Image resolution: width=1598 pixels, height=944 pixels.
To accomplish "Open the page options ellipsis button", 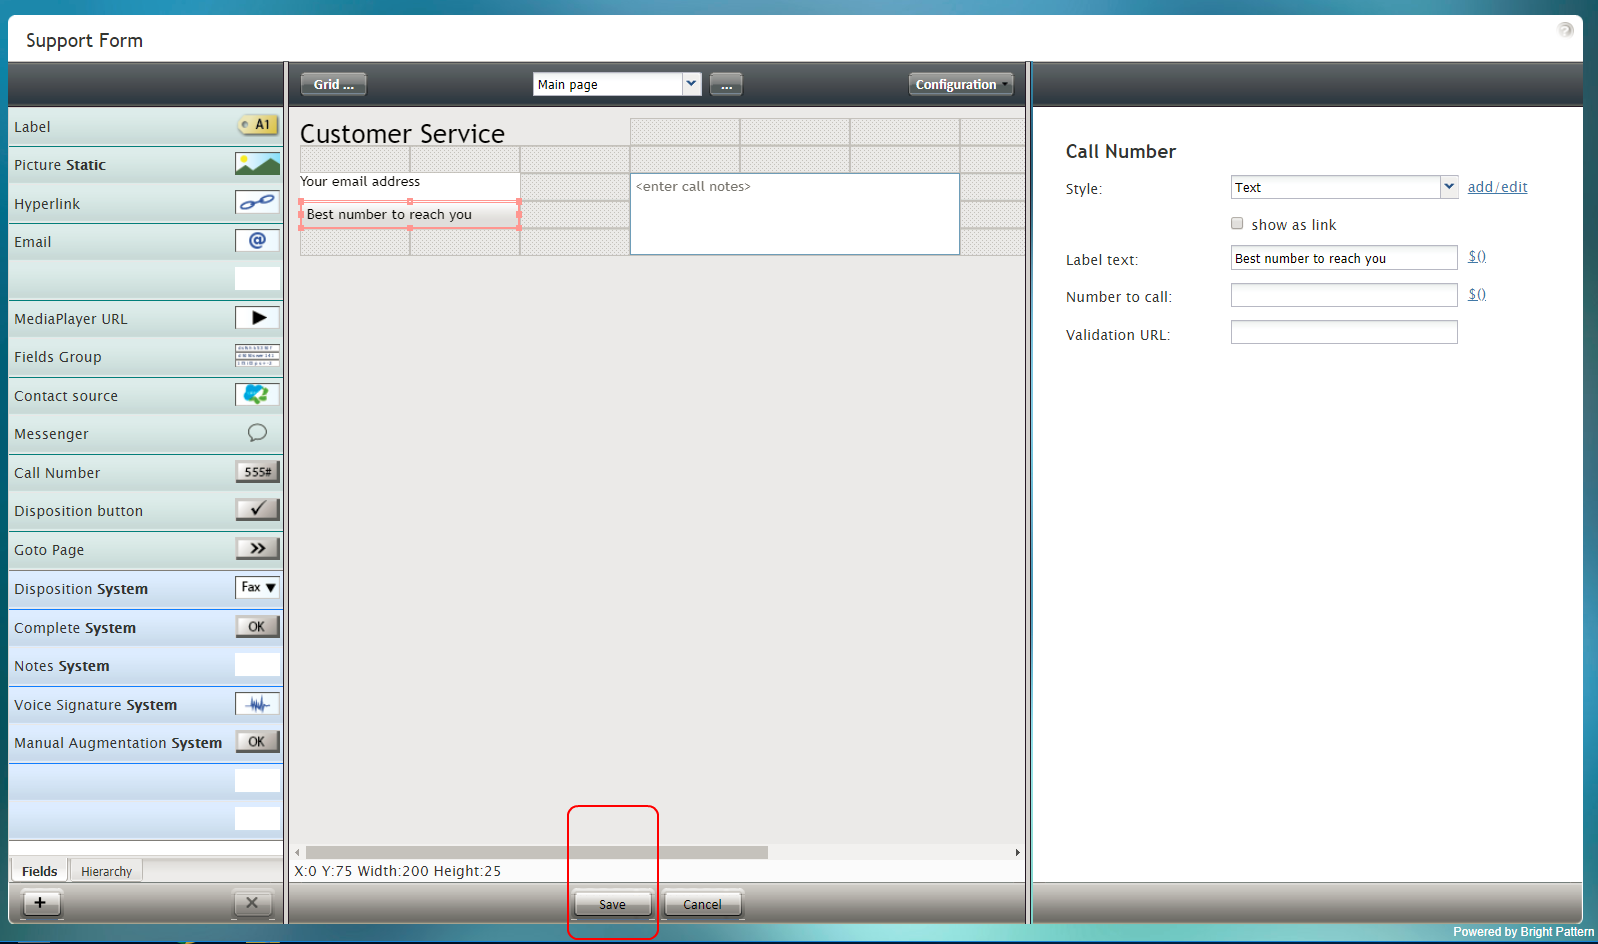I will (726, 84).
